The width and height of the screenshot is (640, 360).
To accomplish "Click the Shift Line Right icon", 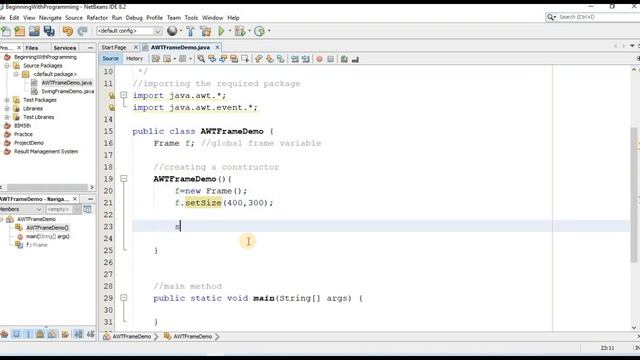I will click(306, 59).
